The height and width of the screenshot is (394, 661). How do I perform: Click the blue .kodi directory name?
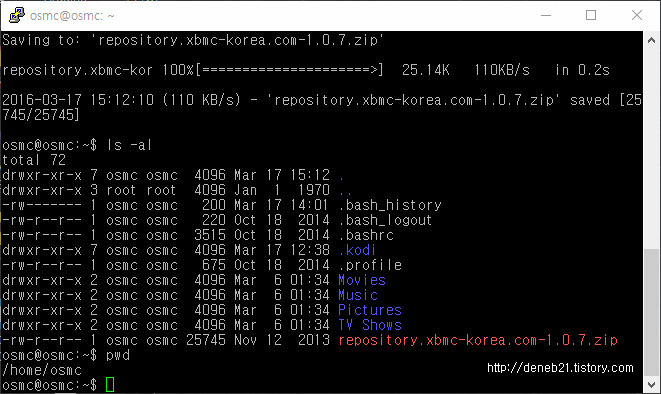click(x=357, y=250)
